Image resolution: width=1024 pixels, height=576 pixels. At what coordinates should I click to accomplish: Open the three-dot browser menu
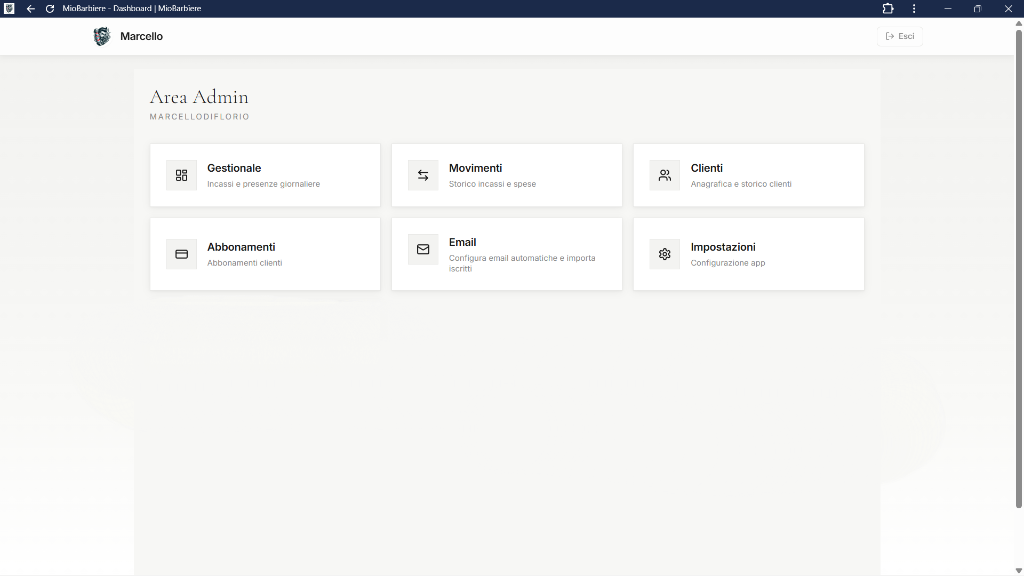point(914,8)
